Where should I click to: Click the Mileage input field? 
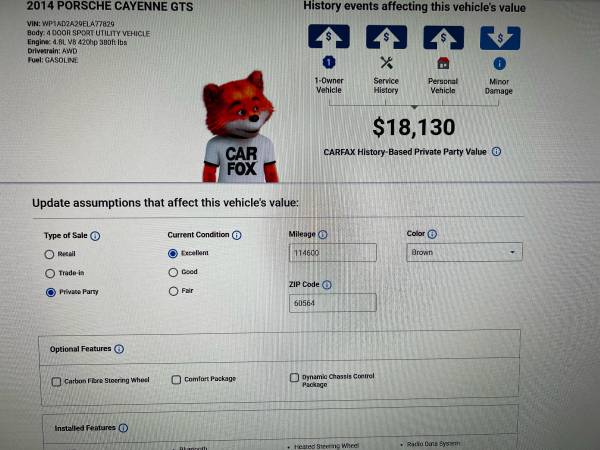pyautogui.click(x=333, y=253)
